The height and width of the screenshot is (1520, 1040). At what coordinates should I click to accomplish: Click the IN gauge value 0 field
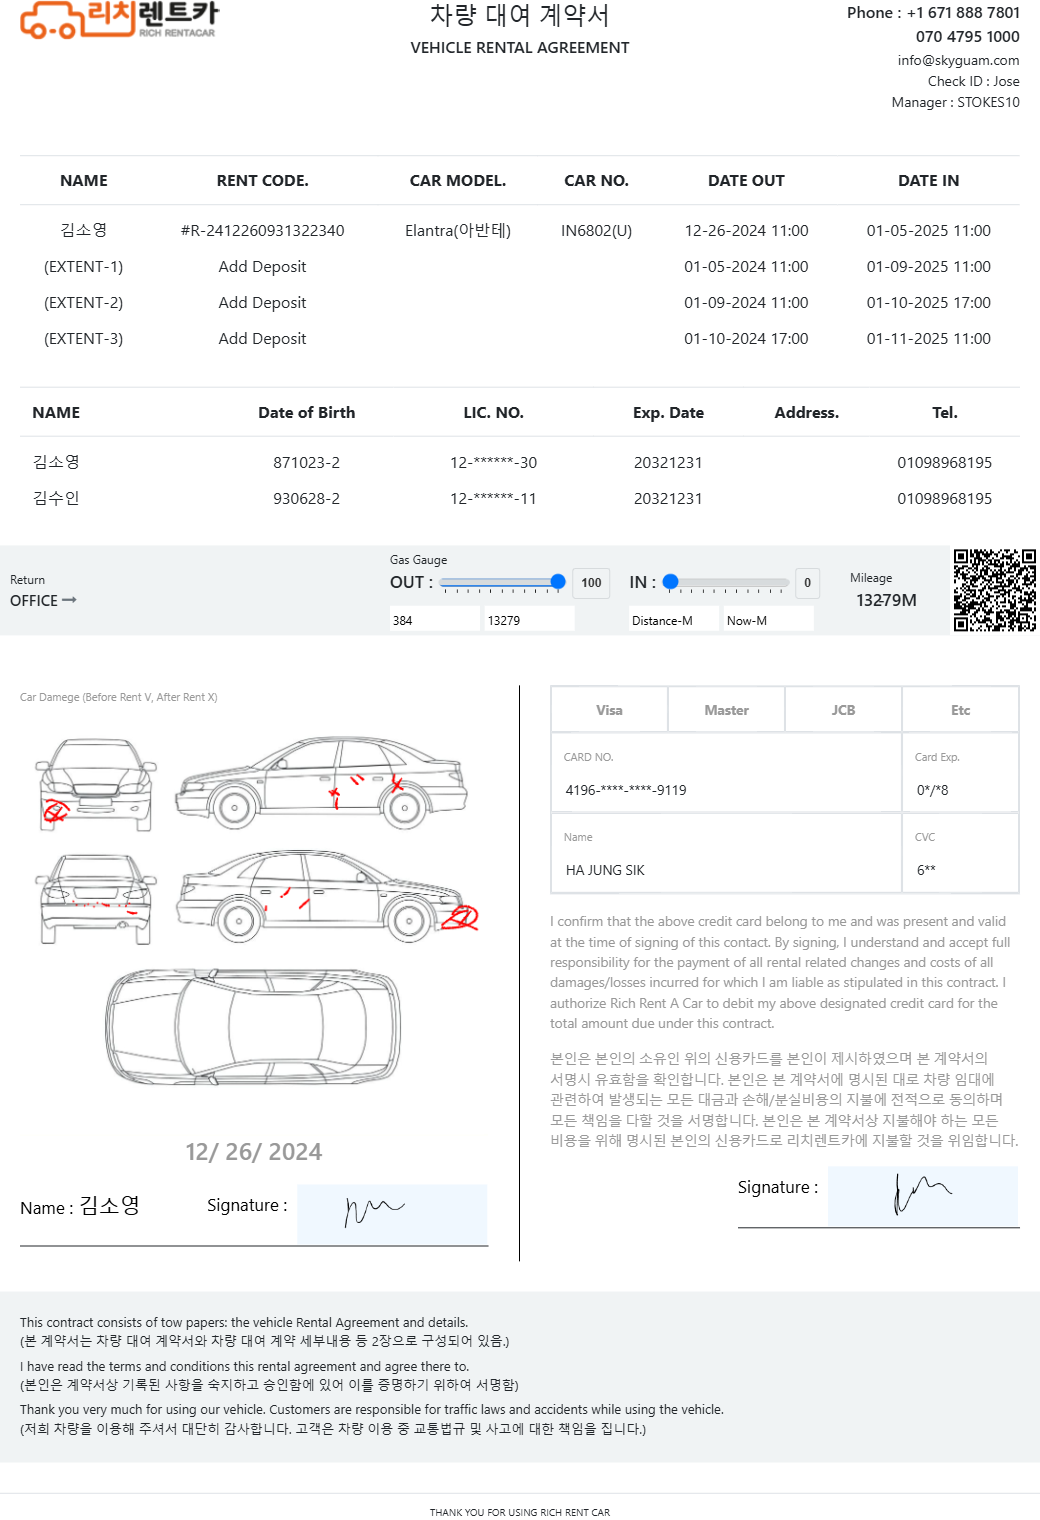click(807, 583)
